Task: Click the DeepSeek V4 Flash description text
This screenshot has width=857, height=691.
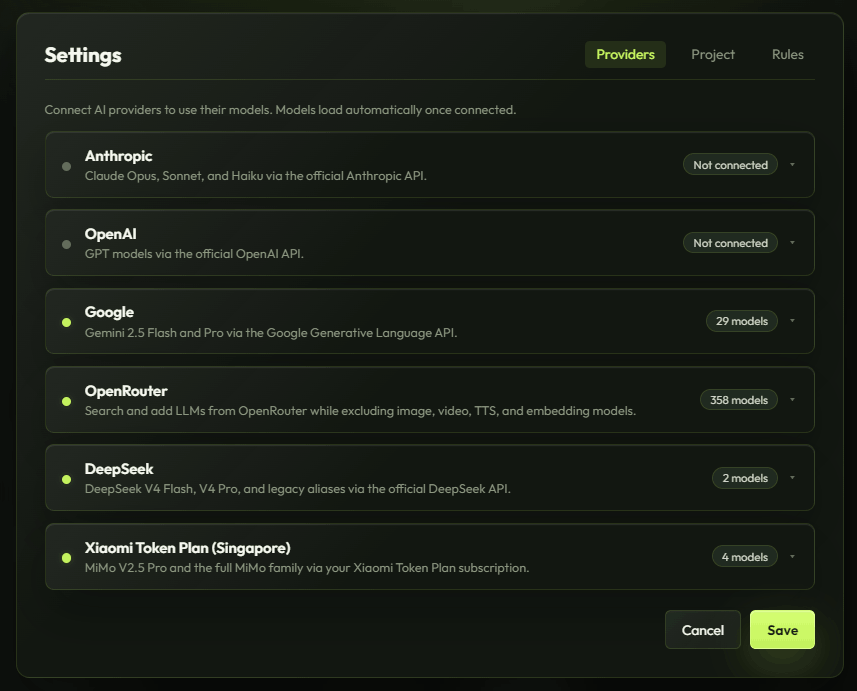Action: click(298, 489)
